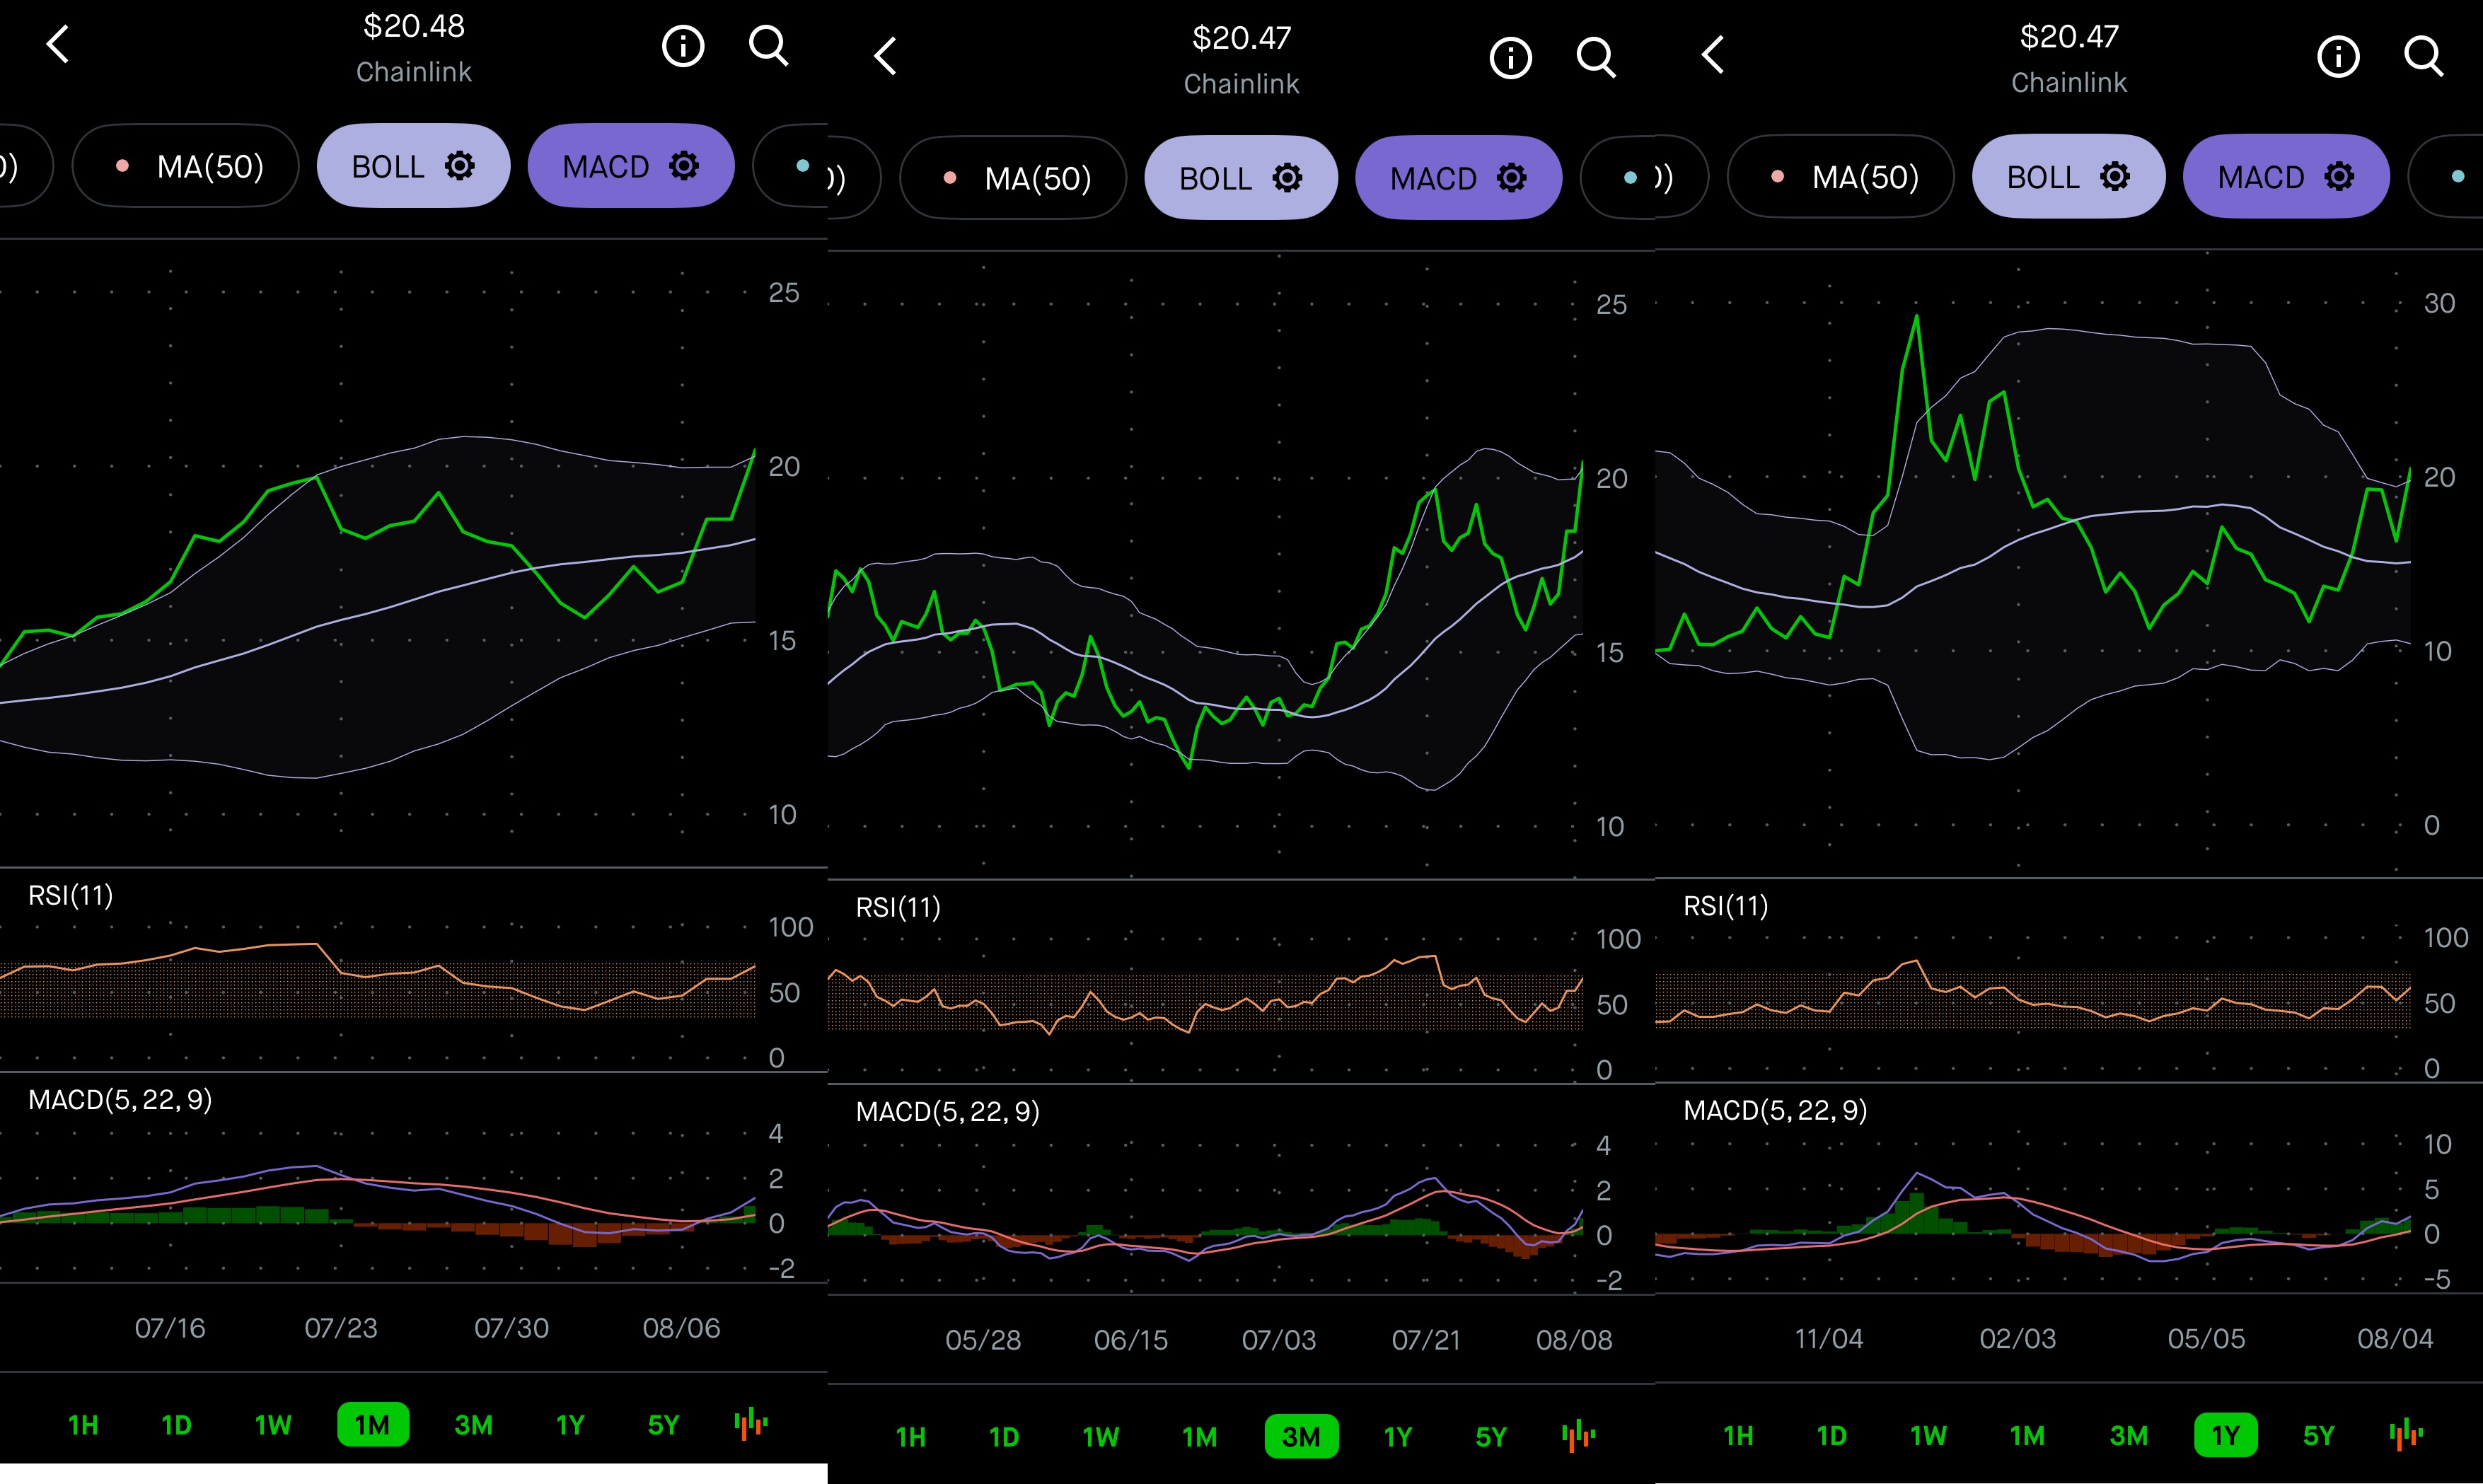Viewport: 2483px width, 1484px height.
Task: Open info icon in right panel
Action: (x=2338, y=56)
